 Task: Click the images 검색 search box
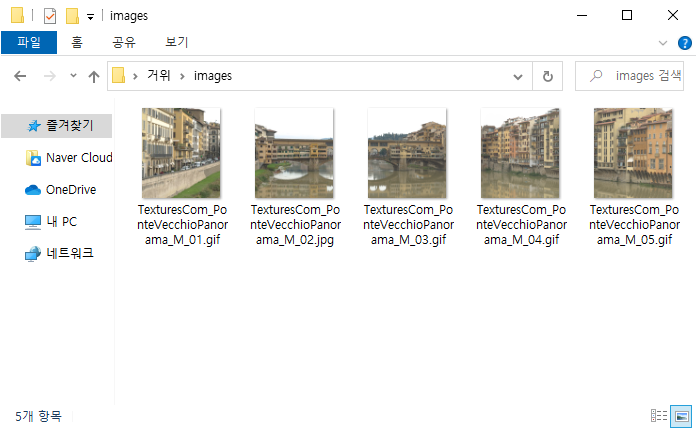point(629,76)
